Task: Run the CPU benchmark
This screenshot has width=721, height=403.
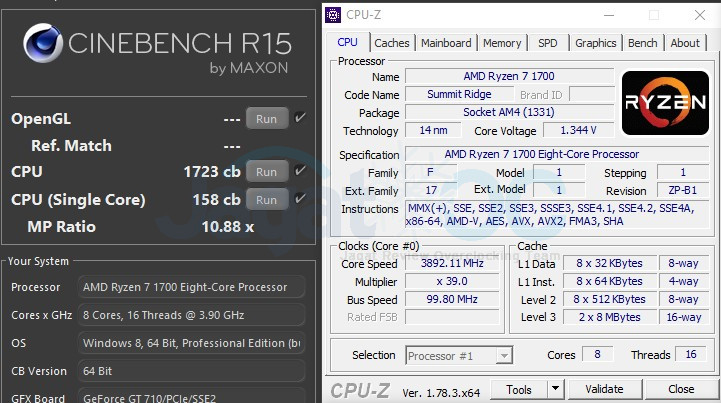Action: click(266, 172)
